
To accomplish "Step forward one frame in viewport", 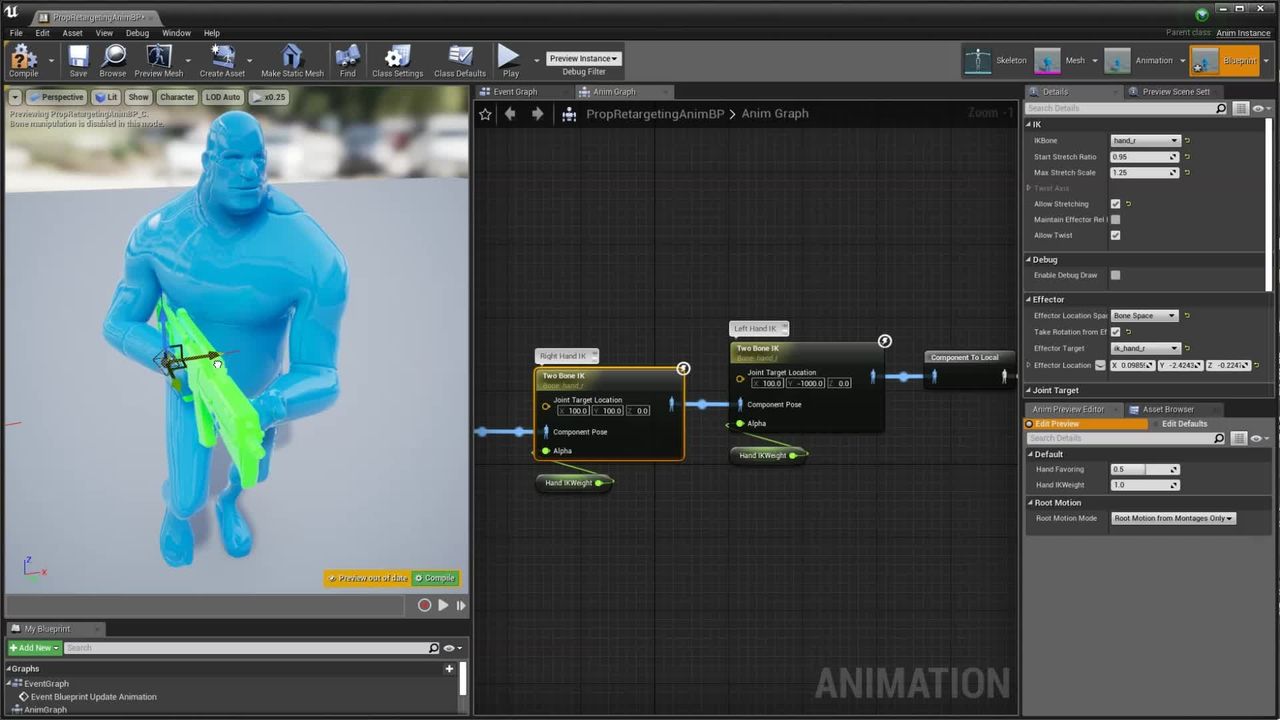I will point(461,605).
